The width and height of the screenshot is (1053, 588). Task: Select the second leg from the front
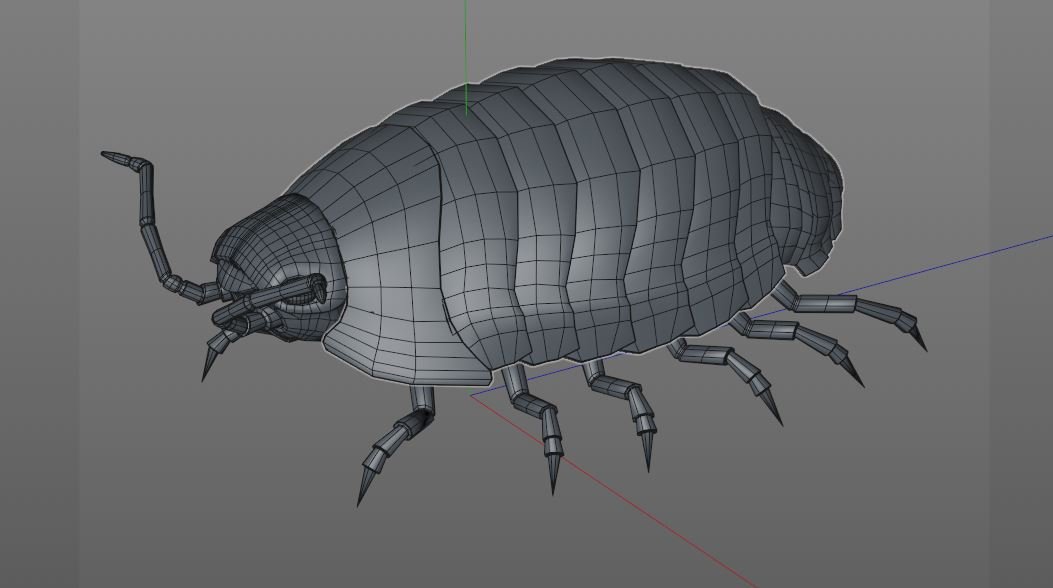click(540, 418)
